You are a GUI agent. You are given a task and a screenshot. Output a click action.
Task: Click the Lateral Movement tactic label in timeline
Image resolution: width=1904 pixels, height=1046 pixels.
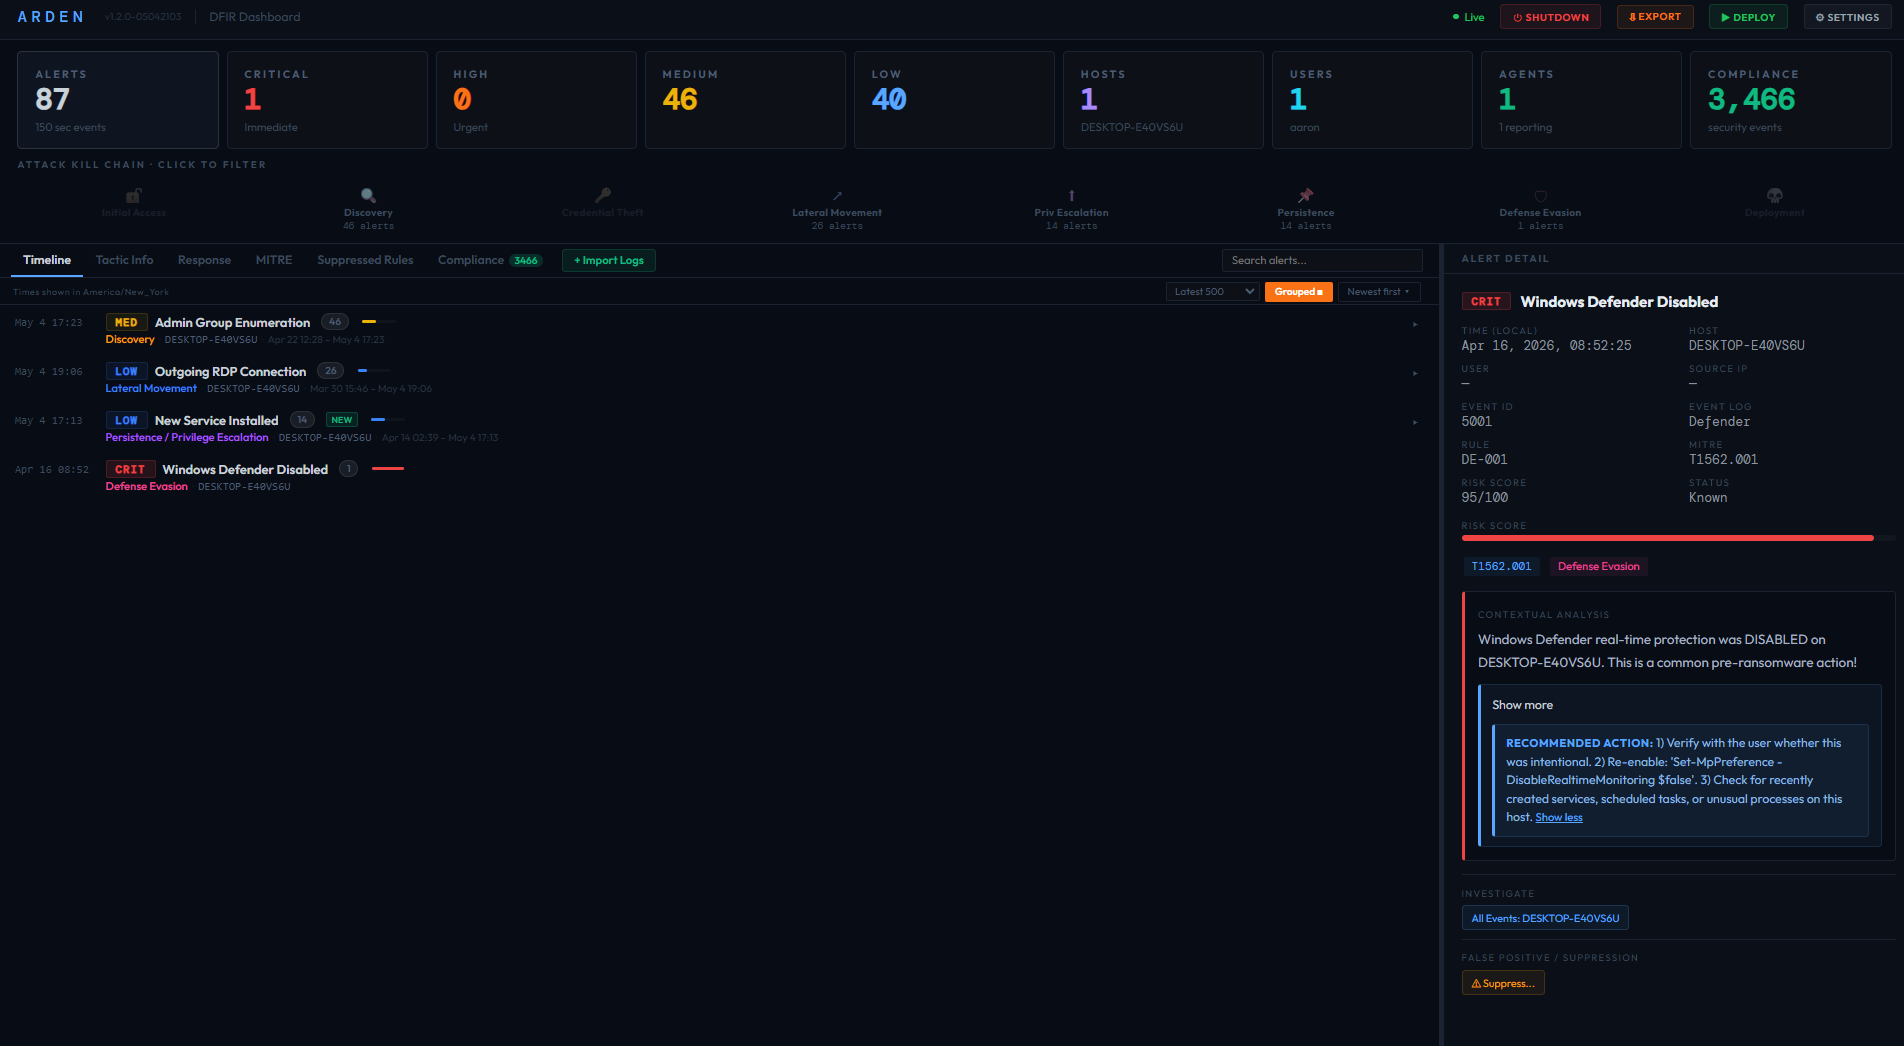pos(151,389)
